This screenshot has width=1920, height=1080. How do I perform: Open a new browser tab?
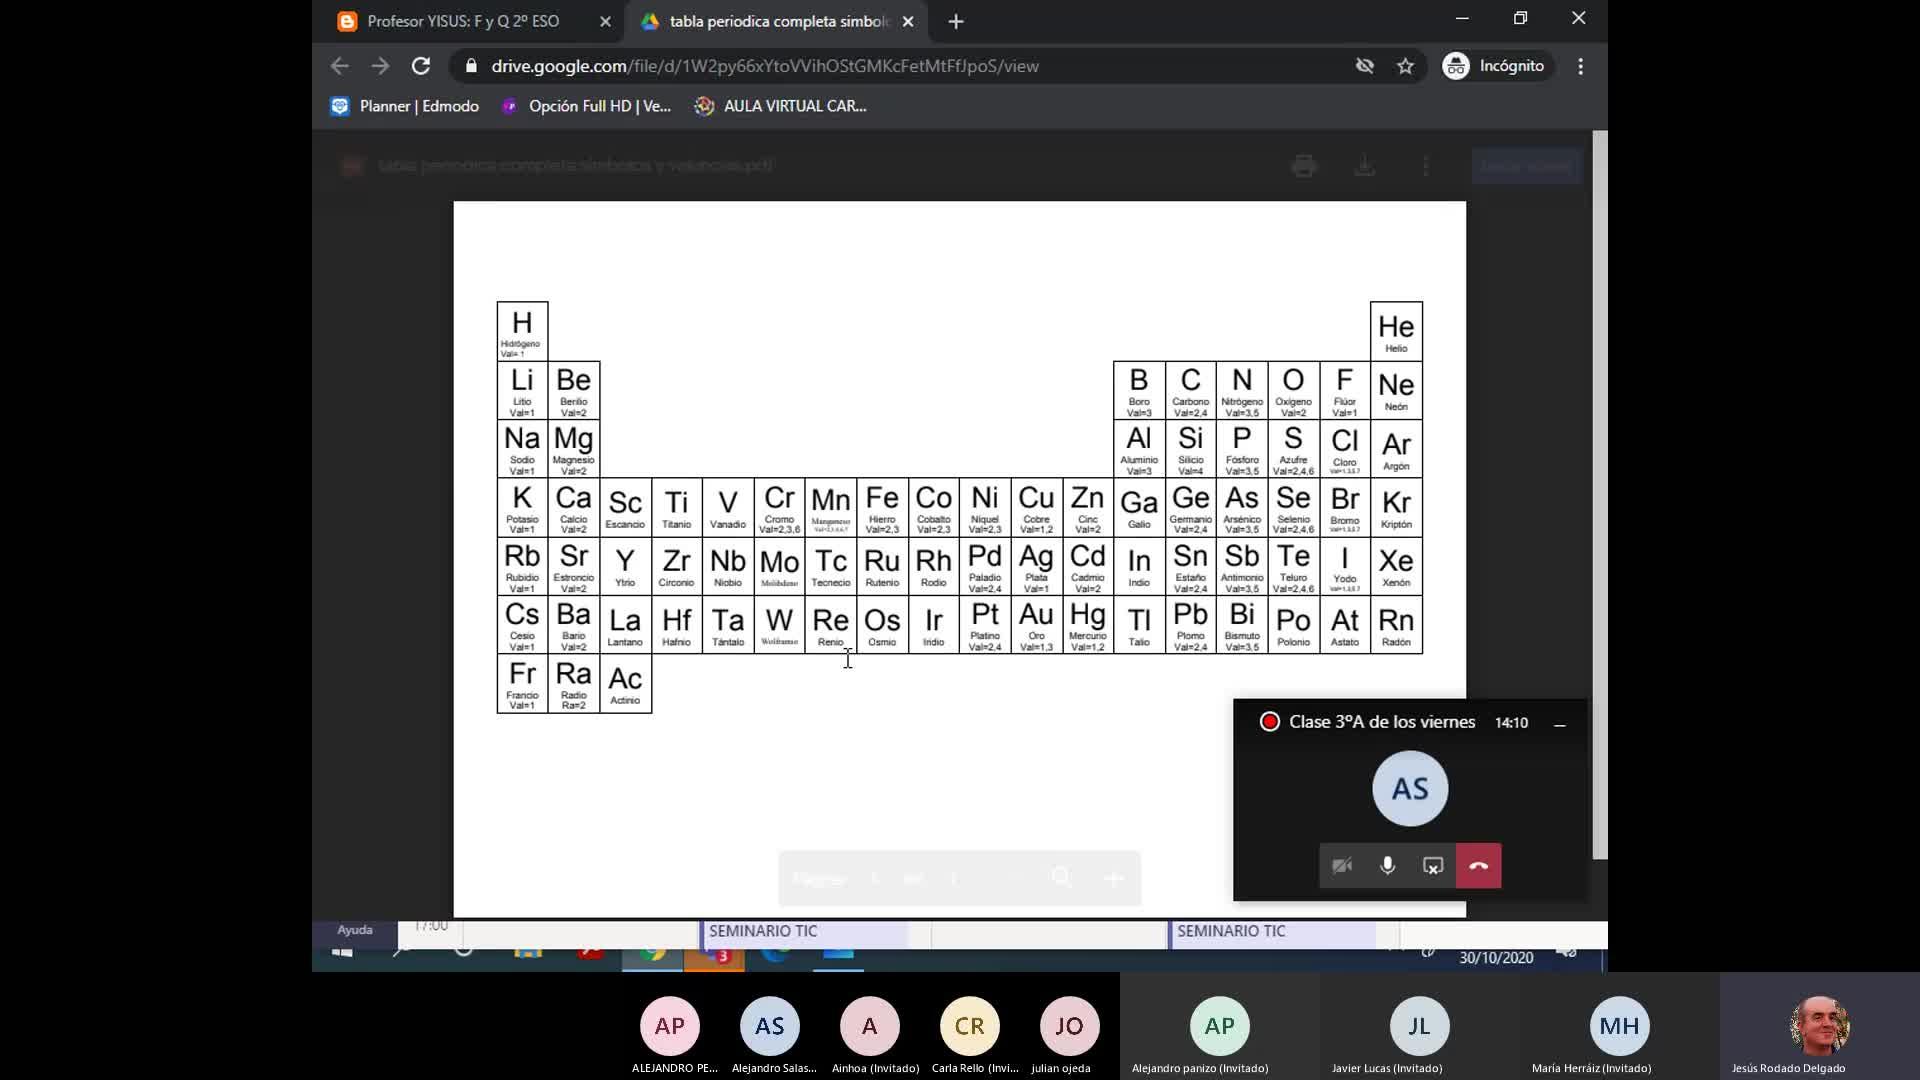[x=956, y=21]
